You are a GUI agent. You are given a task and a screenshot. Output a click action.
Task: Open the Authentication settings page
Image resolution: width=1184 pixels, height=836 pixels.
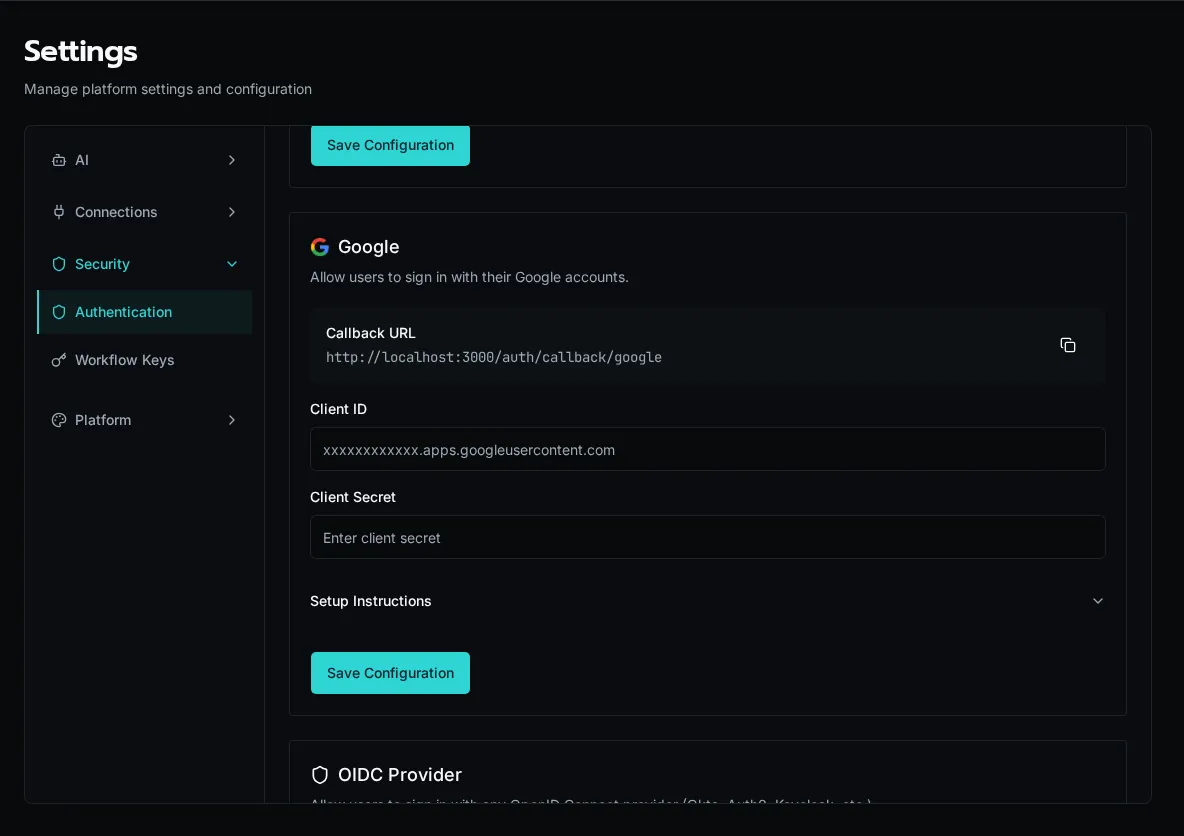pos(145,312)
